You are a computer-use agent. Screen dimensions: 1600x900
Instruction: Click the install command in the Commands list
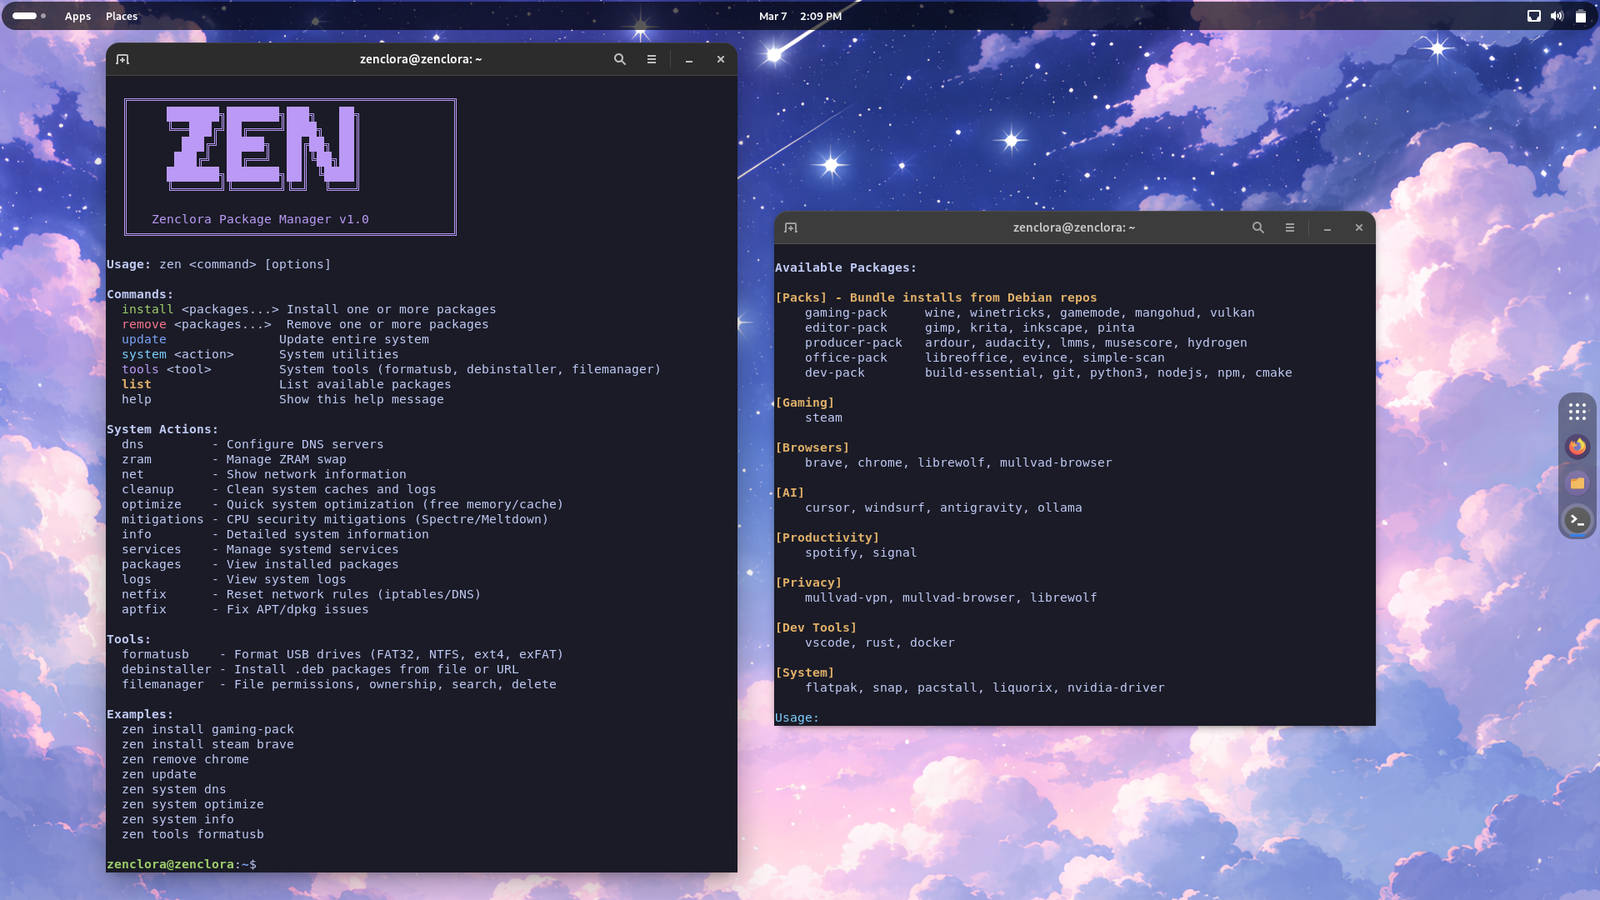coord(146,309)
